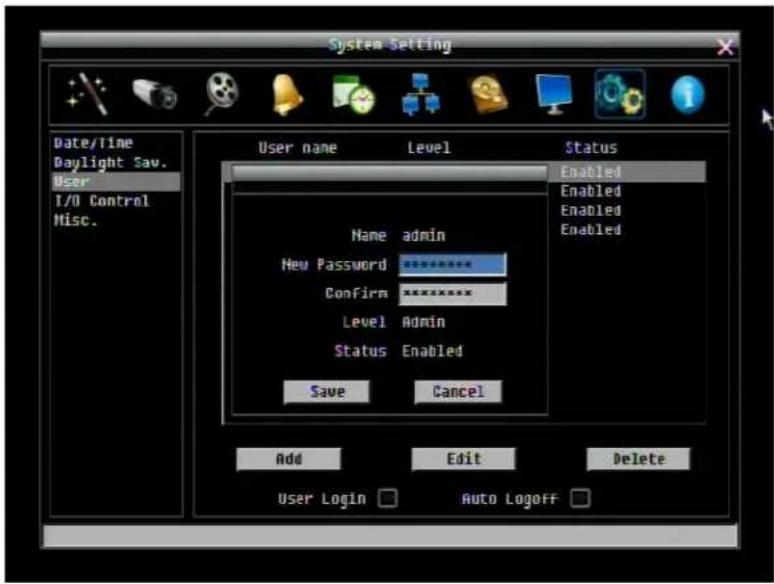
Task: Select Date/Time in the side menu
Action: pyautogui.click(x=93, y=143)
